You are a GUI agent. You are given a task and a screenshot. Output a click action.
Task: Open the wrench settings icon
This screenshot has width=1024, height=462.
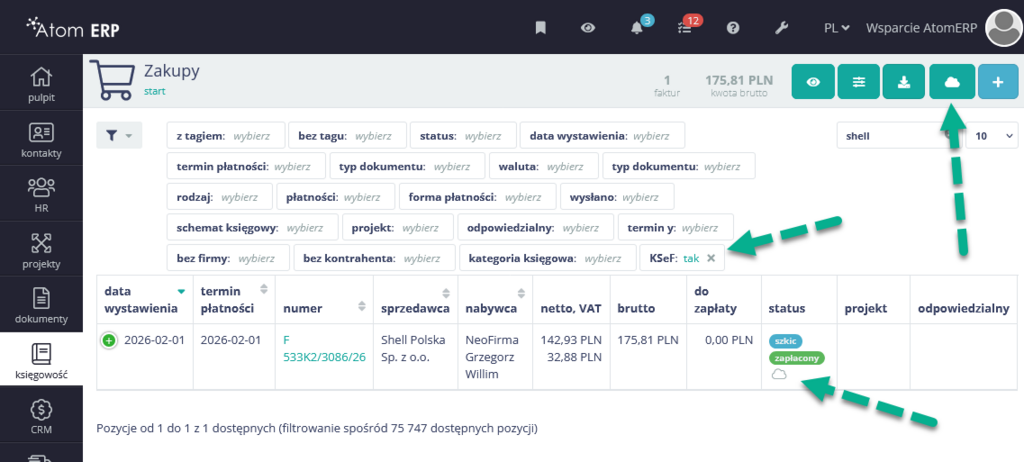pos(783,28)
